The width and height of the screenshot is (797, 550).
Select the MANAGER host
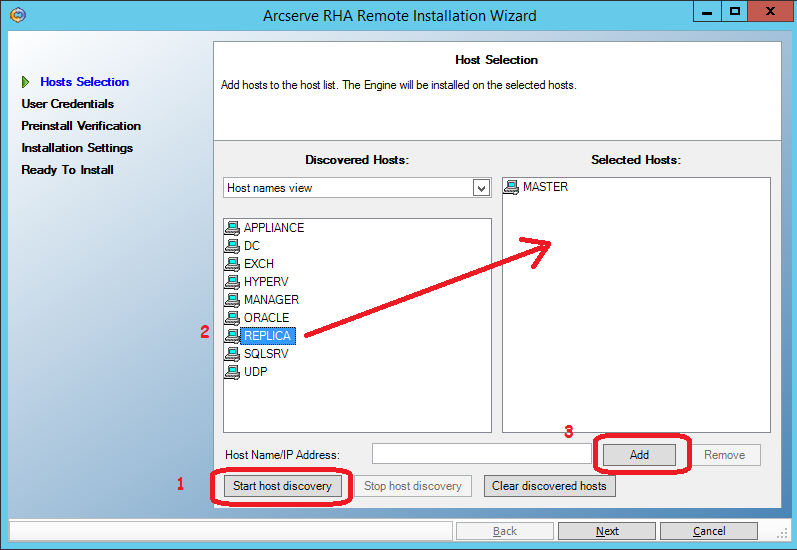point(271,300)
